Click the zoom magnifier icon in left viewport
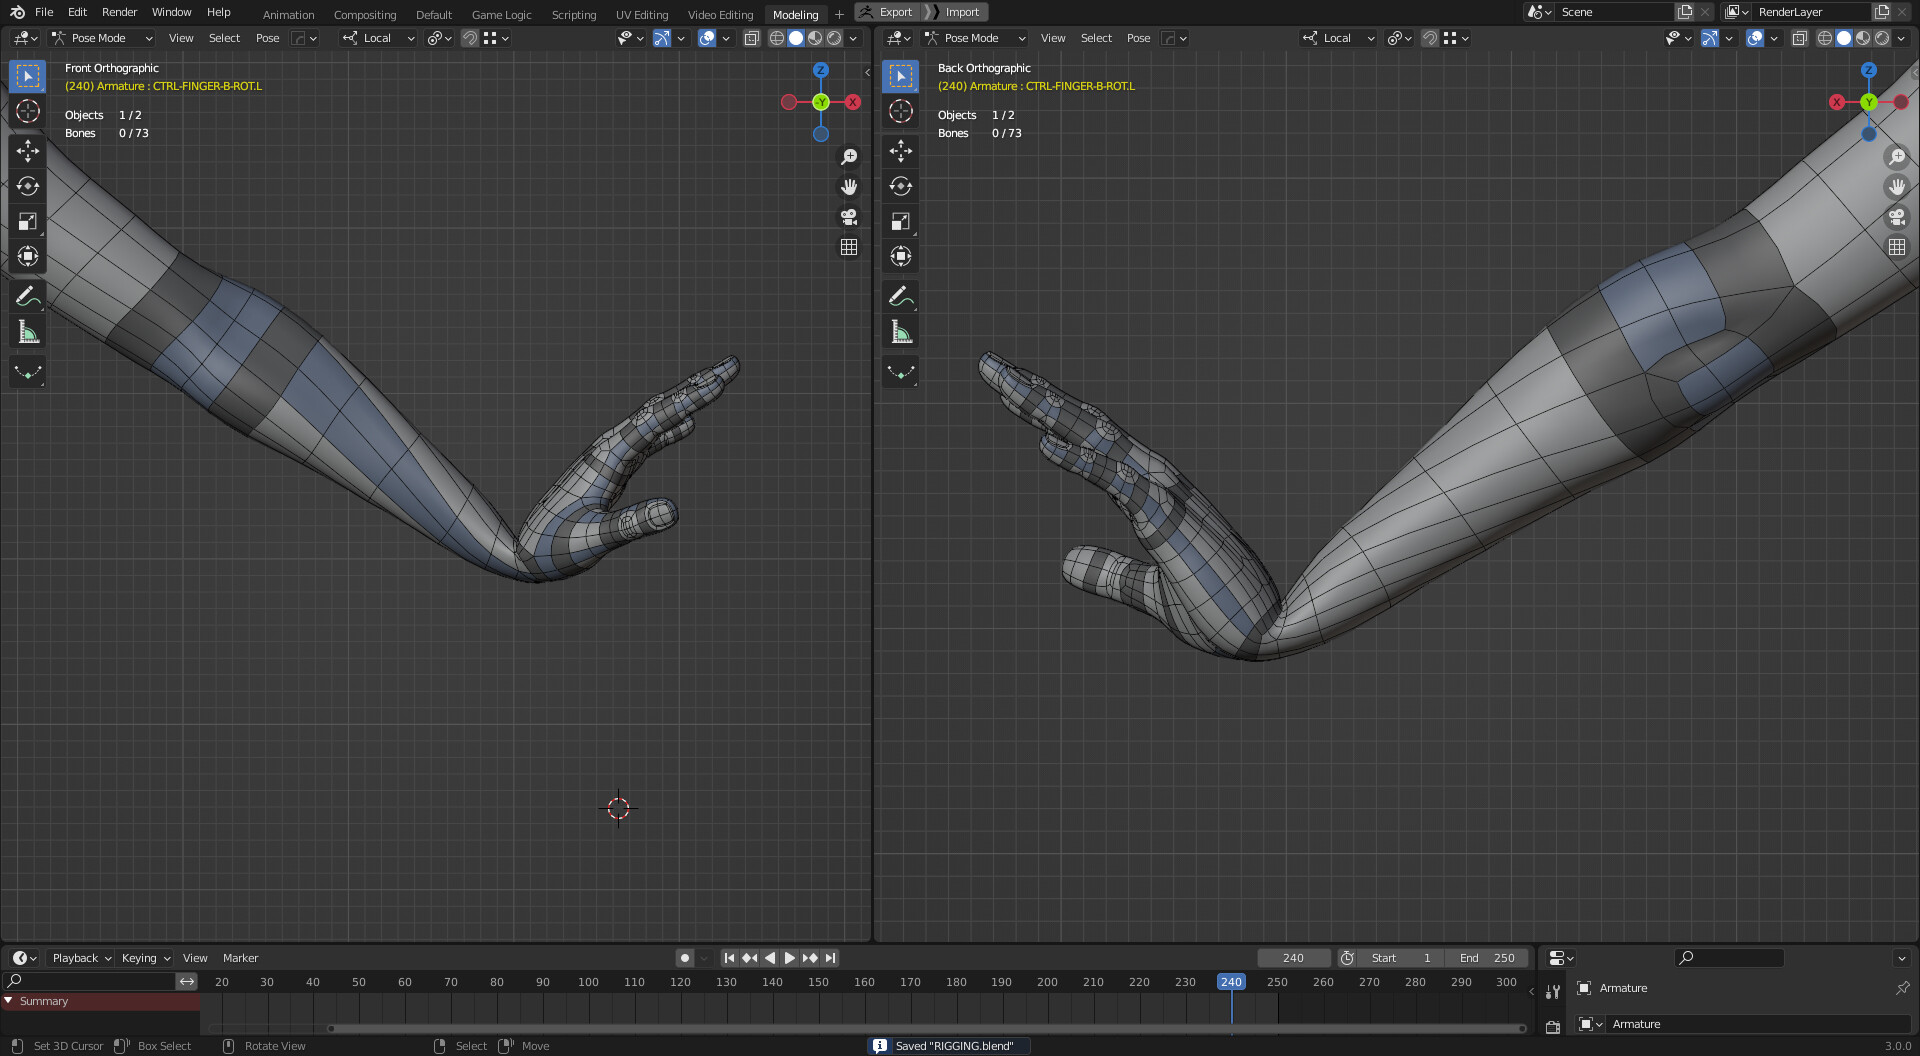 tap(849, 156)
